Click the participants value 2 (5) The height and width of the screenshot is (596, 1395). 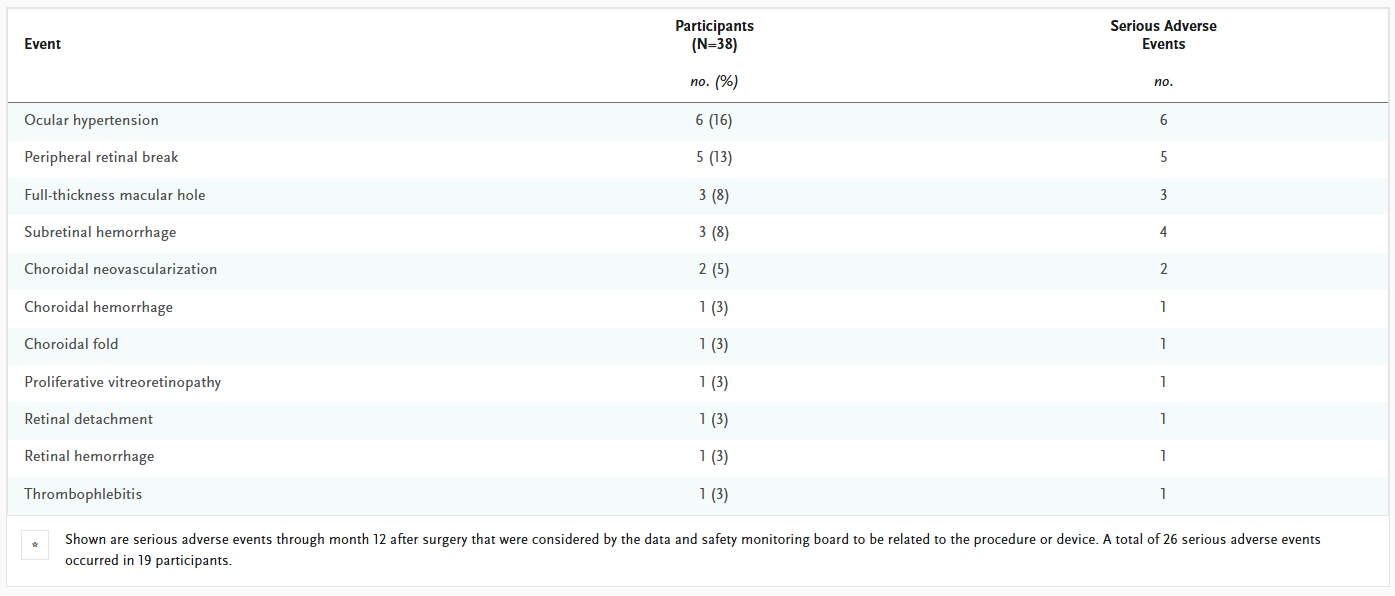[x=714, y=269]
